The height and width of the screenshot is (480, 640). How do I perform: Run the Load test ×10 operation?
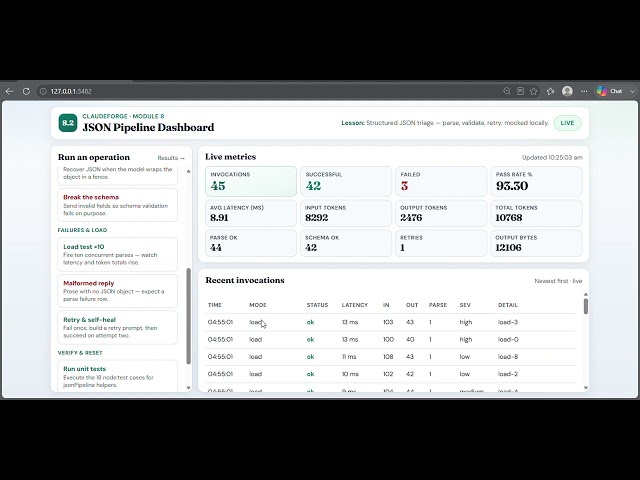tap(118, 254)
